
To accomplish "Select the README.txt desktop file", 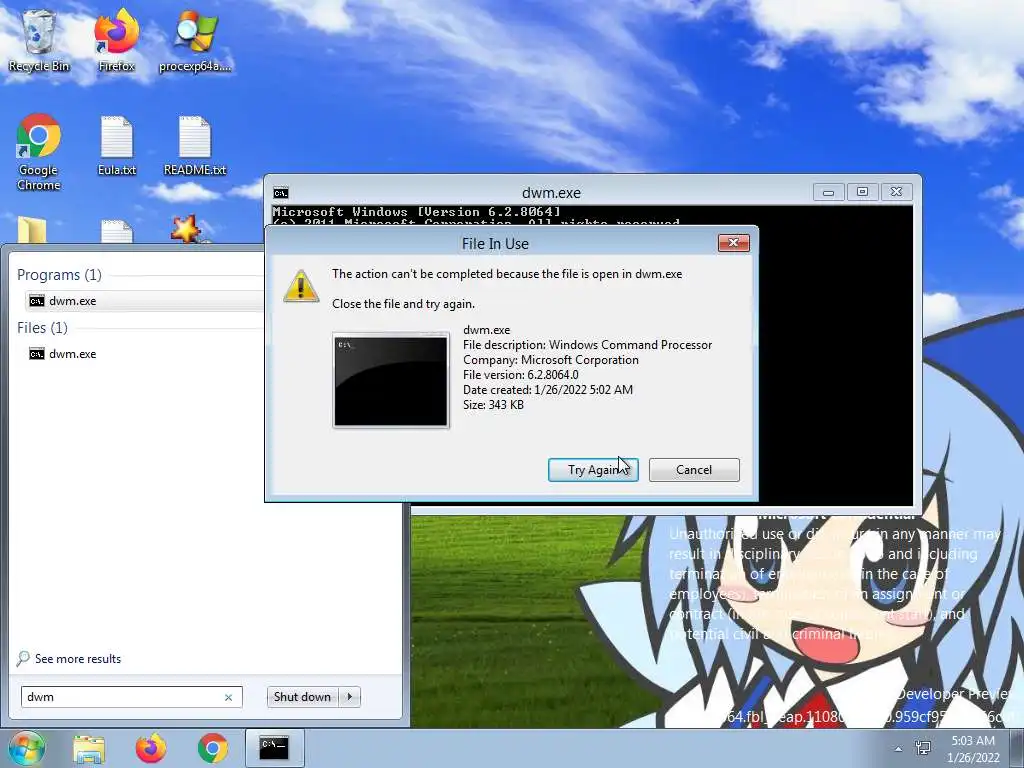I will coord(195,145).
